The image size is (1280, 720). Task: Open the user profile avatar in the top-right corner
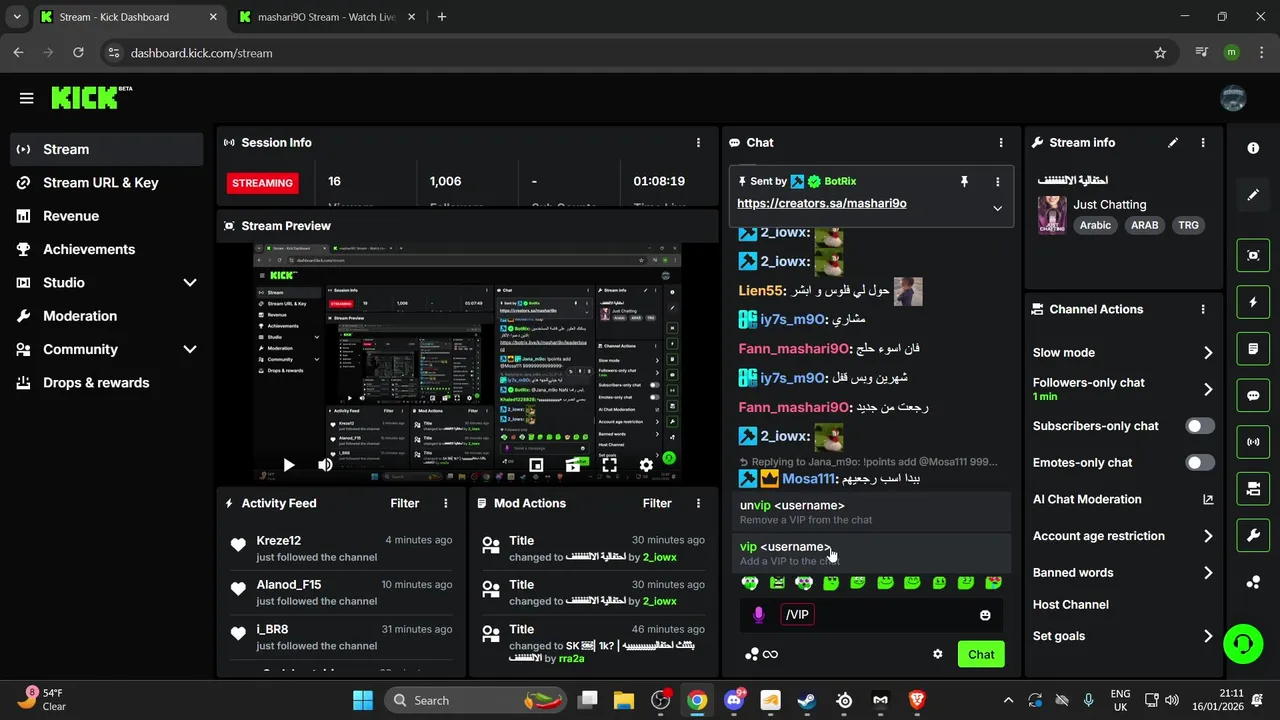click(x=1233, y=98)
